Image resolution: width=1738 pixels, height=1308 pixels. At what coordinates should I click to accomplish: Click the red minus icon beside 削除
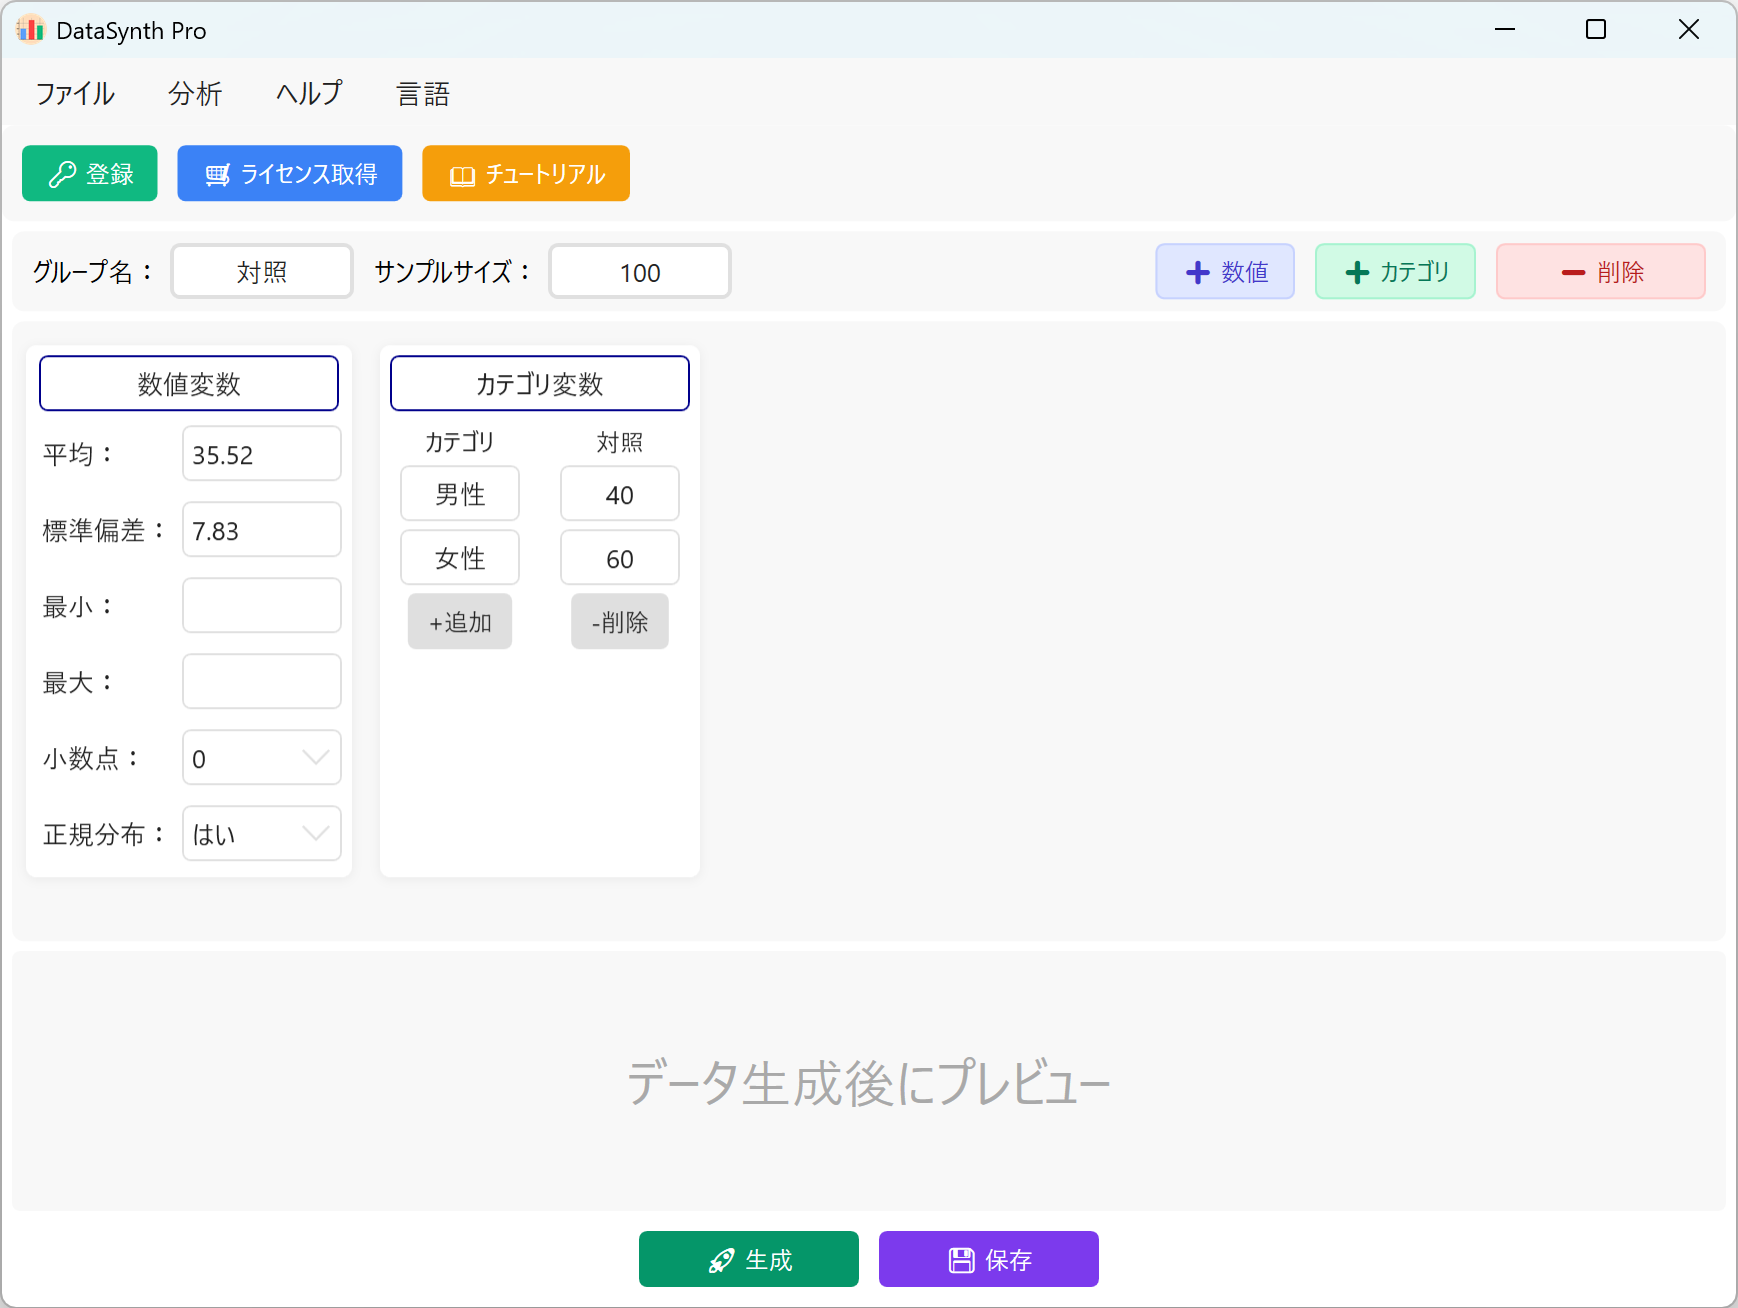click(x=1573, y=272)
